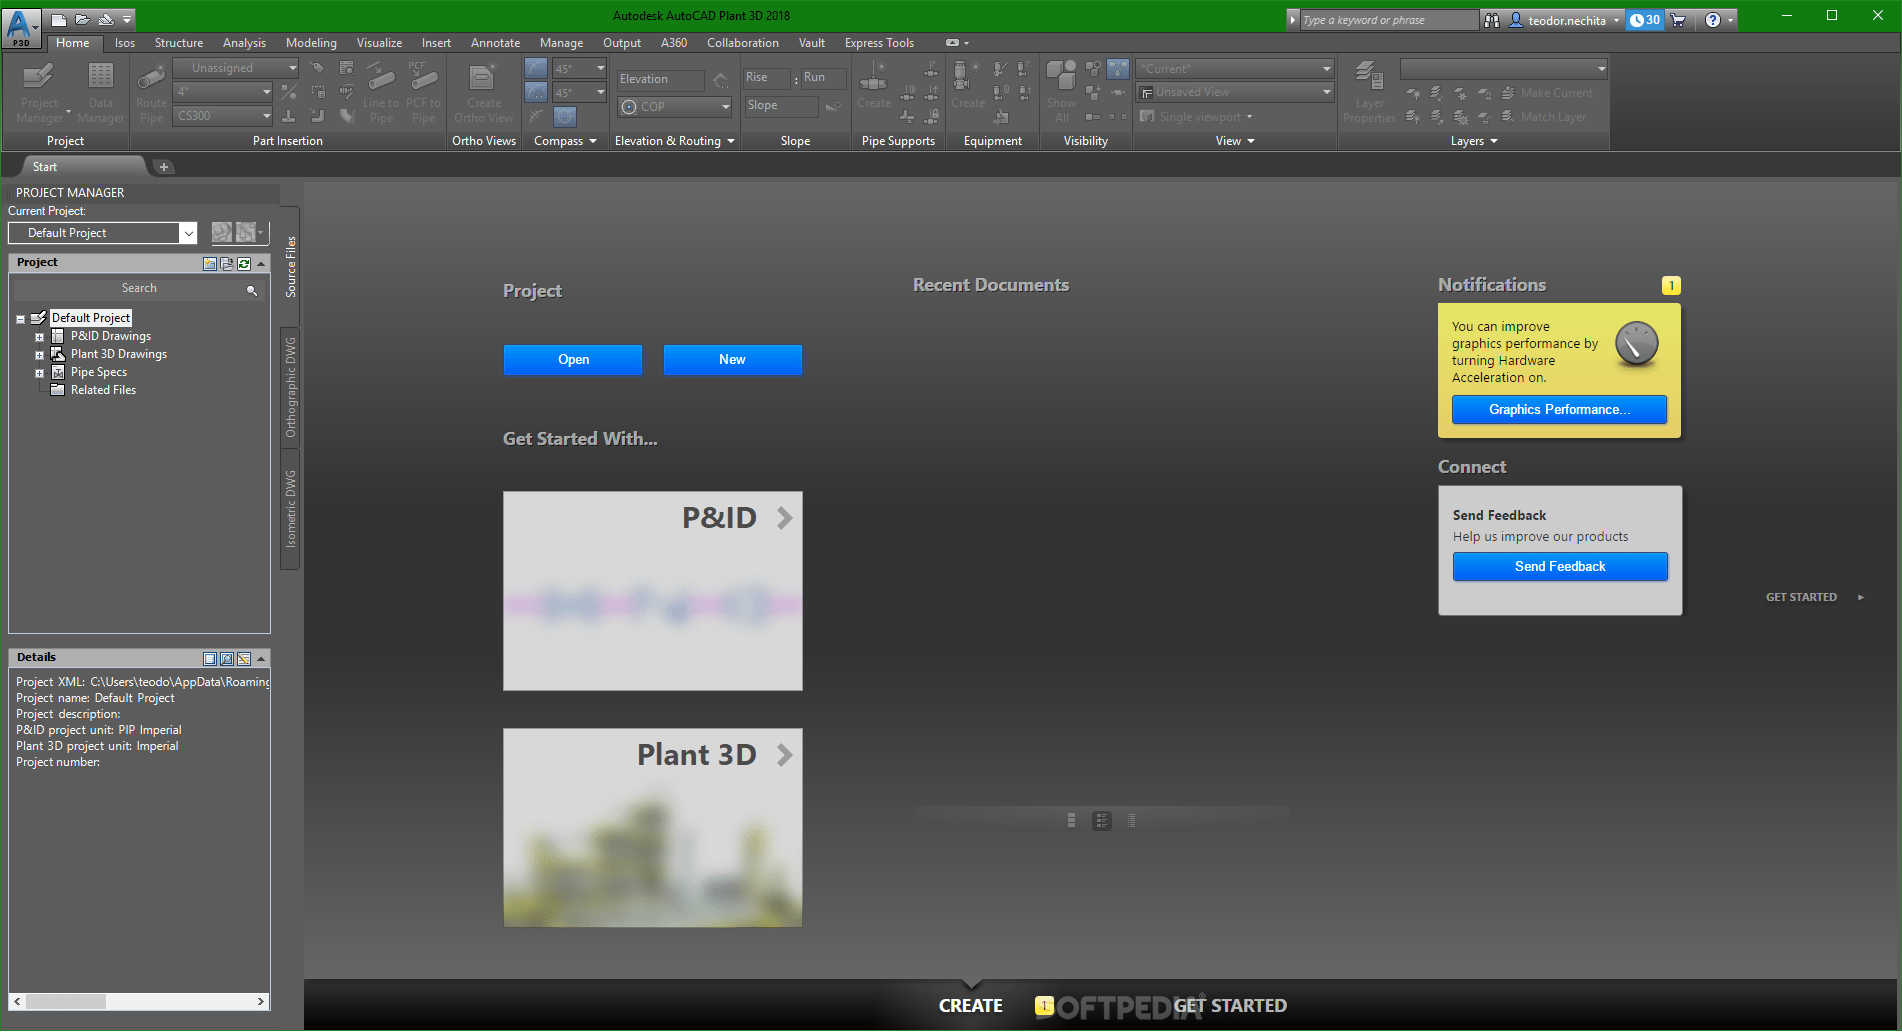
Task: Select the middle view option under Recent Documents
Action: [1102, 821]
